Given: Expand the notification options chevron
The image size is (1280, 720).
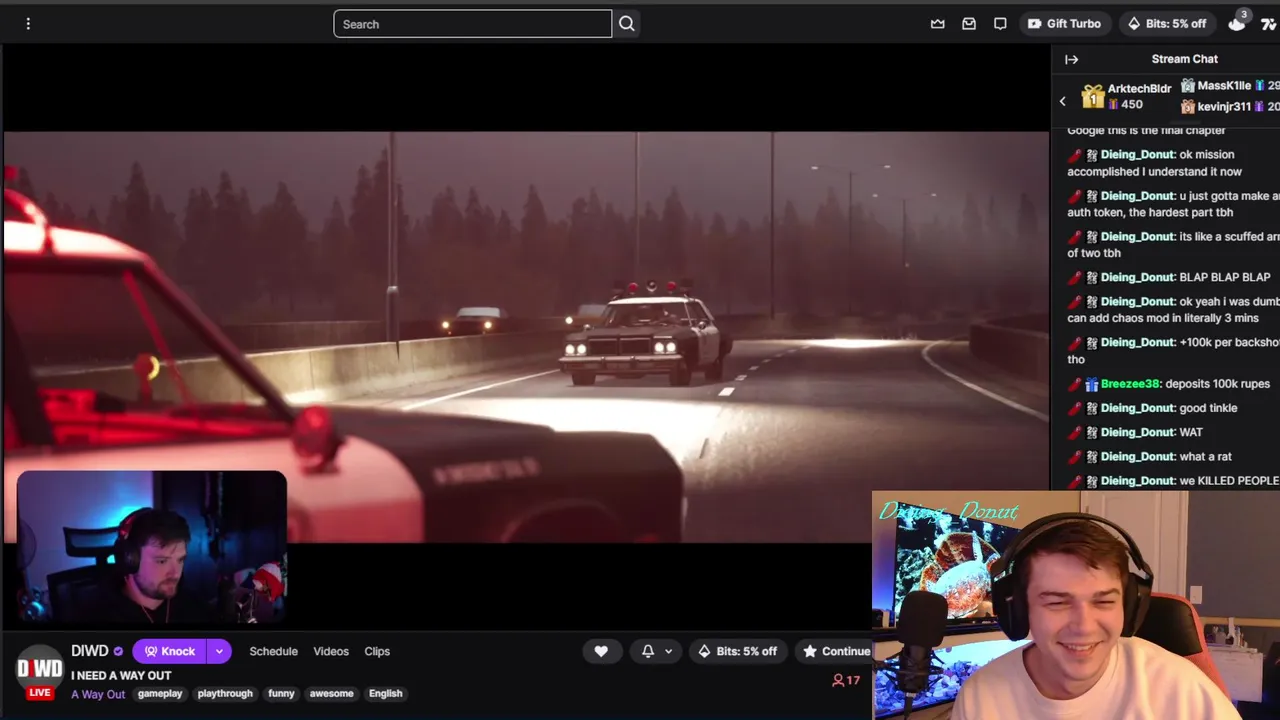Looking at the screenshot, I should (x=668, y=651).
